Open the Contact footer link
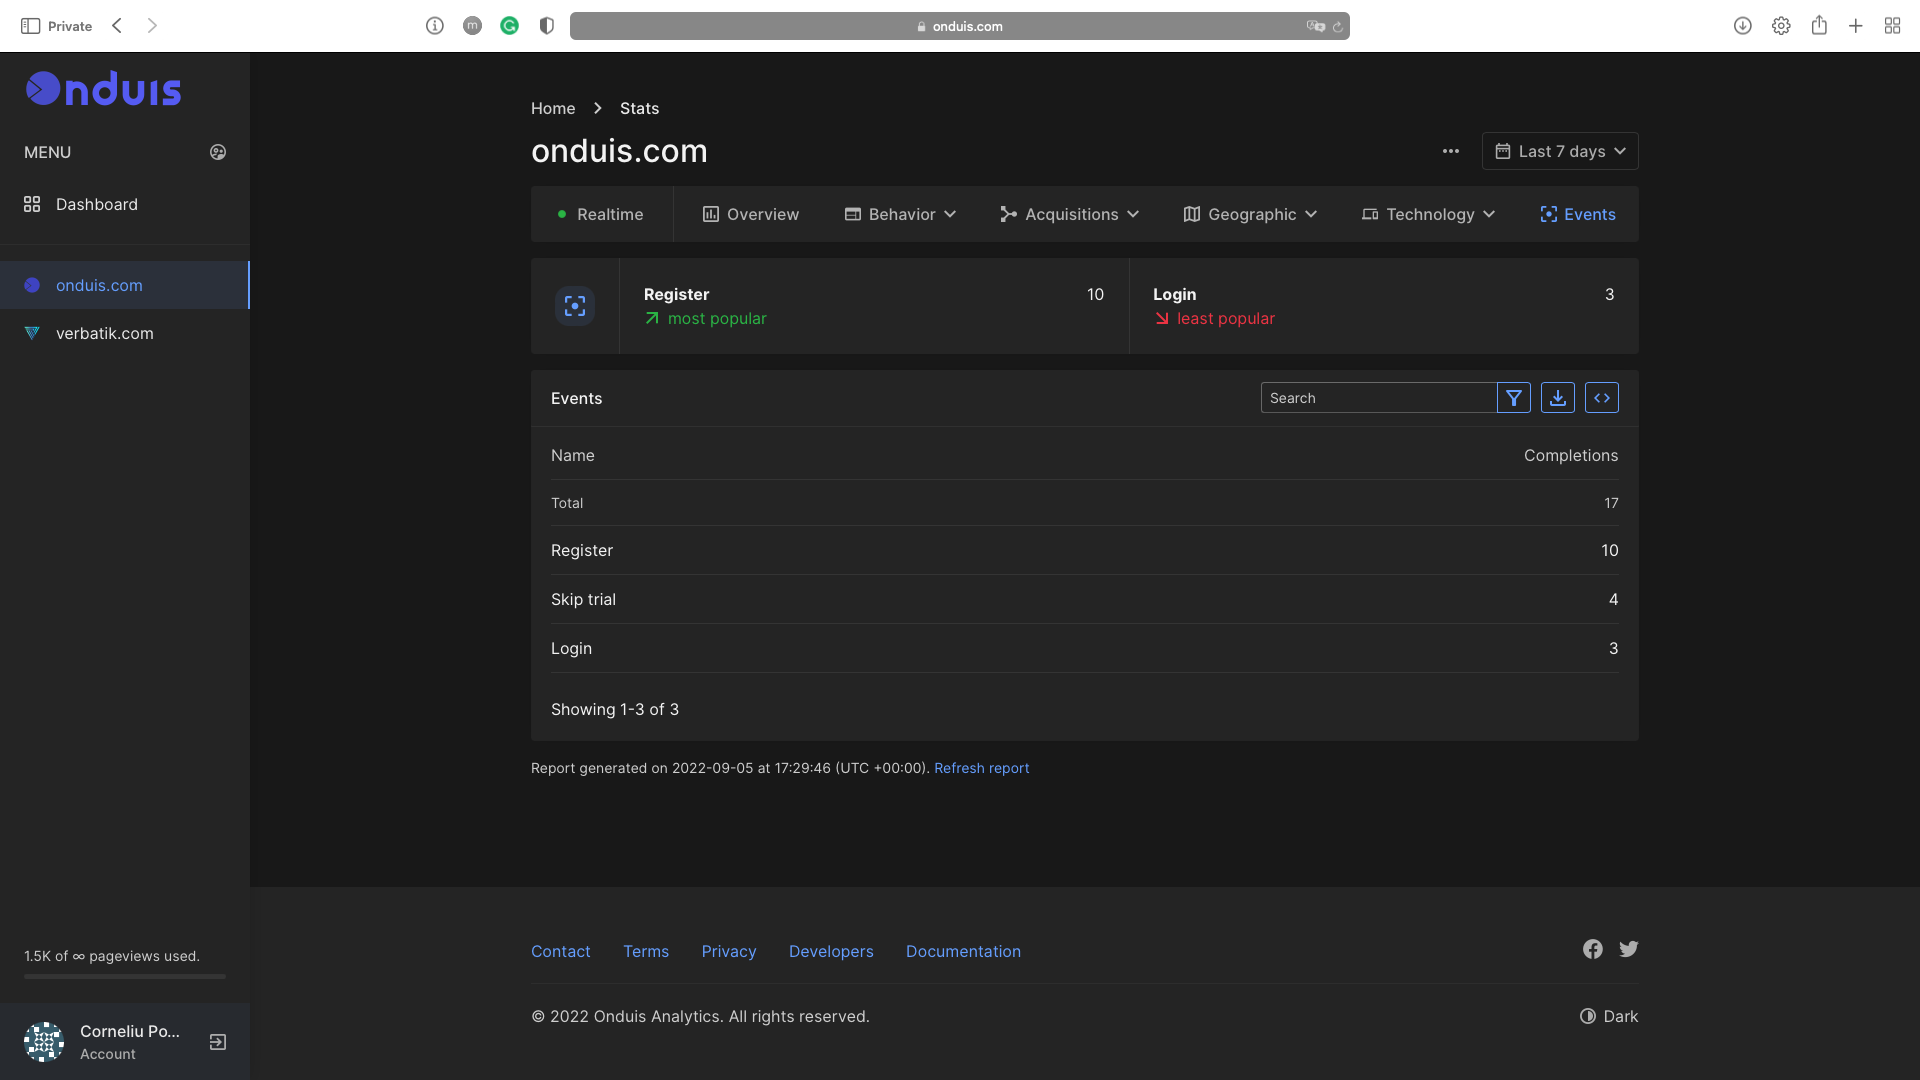 pyautogui.click(x=561, y=951)
